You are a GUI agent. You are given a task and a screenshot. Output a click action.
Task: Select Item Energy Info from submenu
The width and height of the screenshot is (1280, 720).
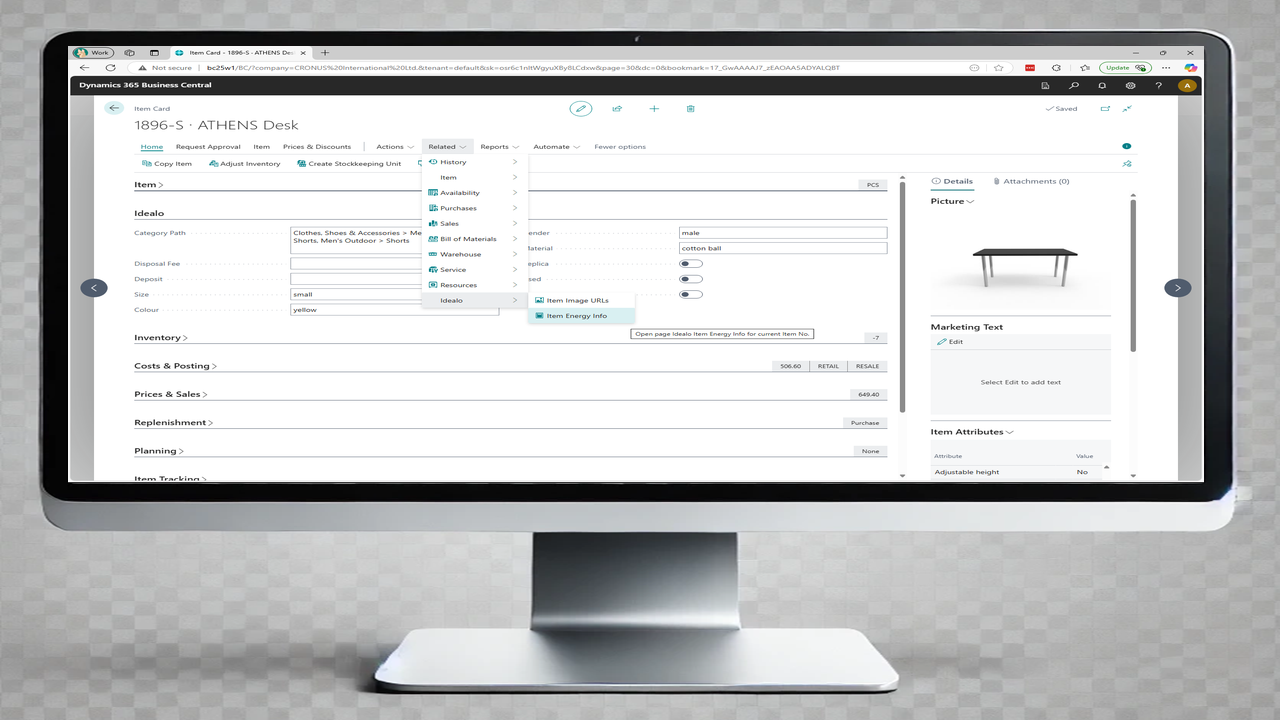tap(576, 316)
